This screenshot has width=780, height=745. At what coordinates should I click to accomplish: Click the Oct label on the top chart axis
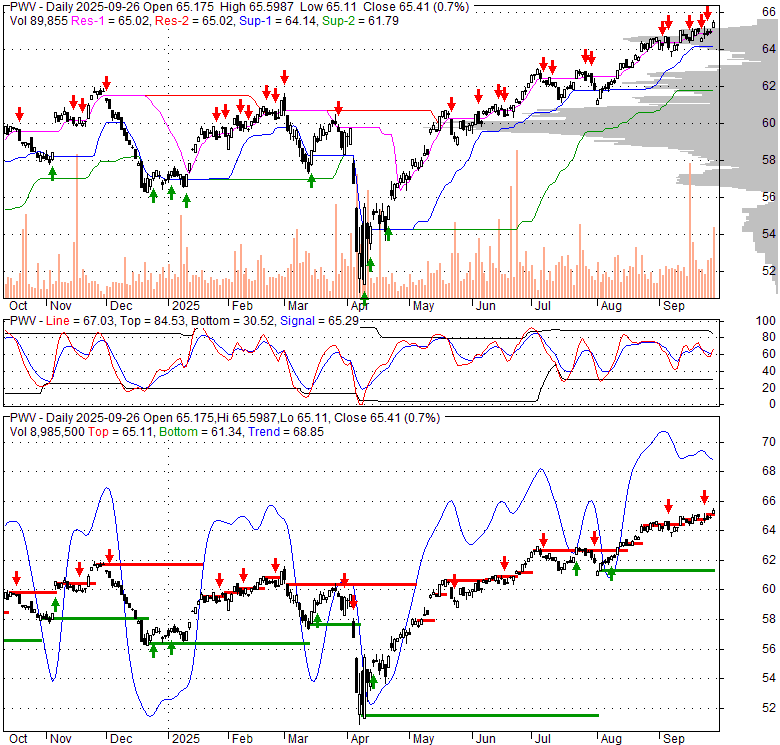pos(18,306)
